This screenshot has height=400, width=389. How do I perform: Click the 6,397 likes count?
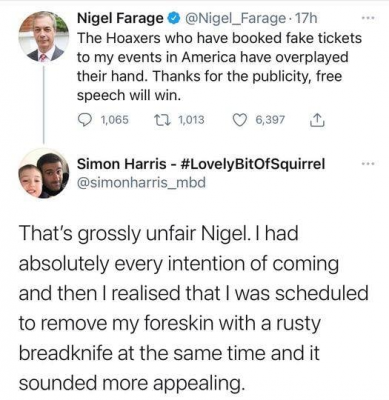tap(270, 119)
